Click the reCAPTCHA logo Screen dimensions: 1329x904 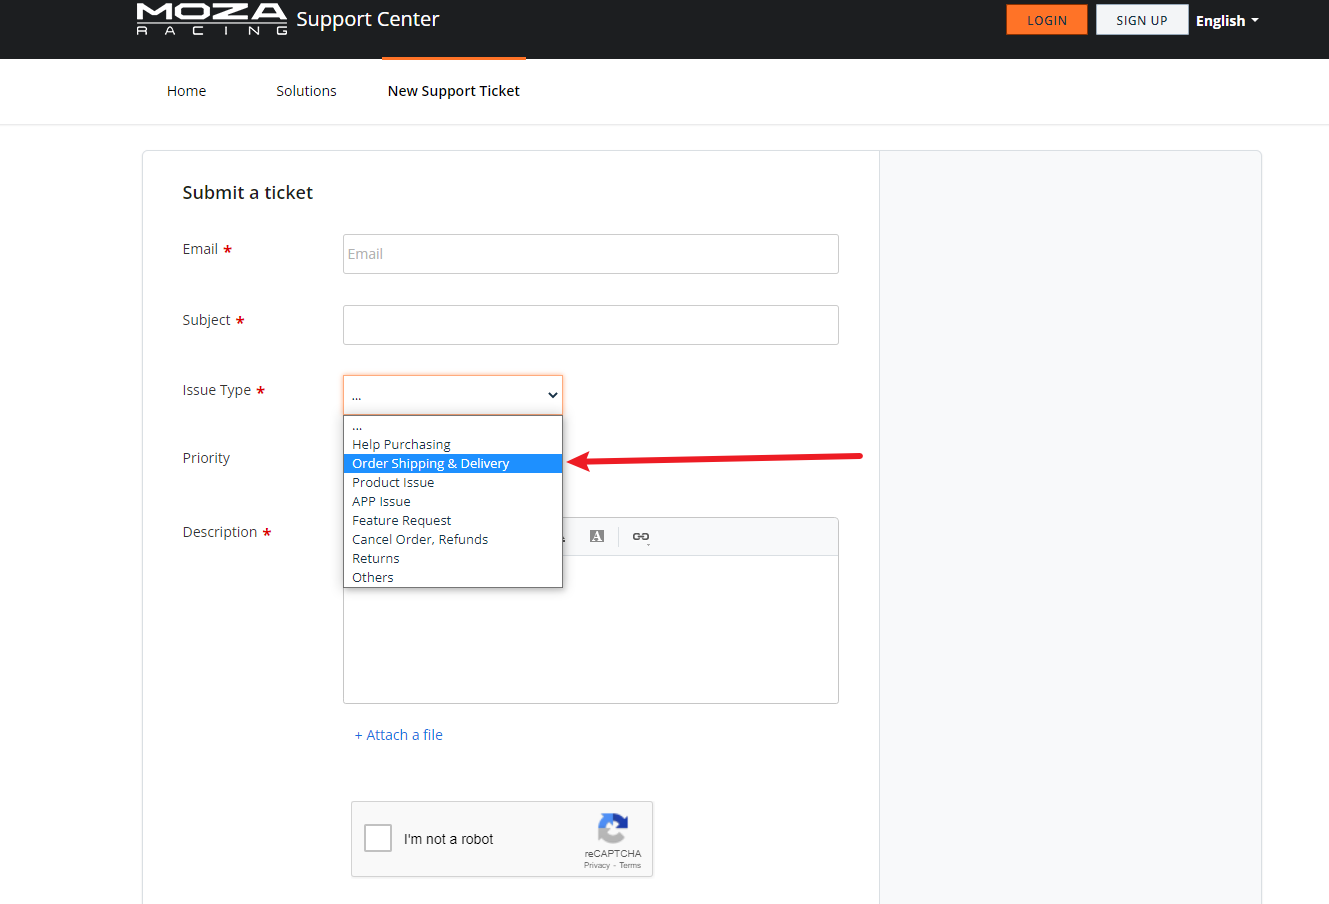pyautogui.click(x=612, y=829)
